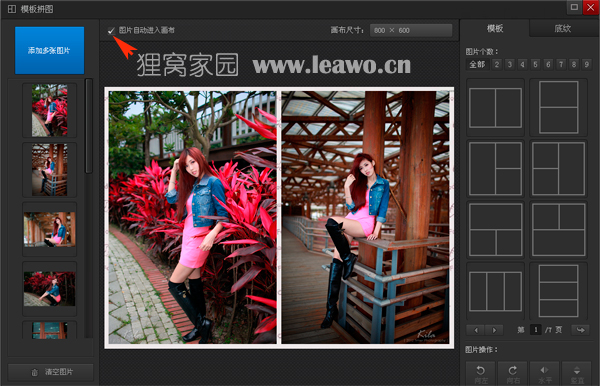The image size is (600, 386).
Task: Filter templates by 7 images
Action: 561,64
